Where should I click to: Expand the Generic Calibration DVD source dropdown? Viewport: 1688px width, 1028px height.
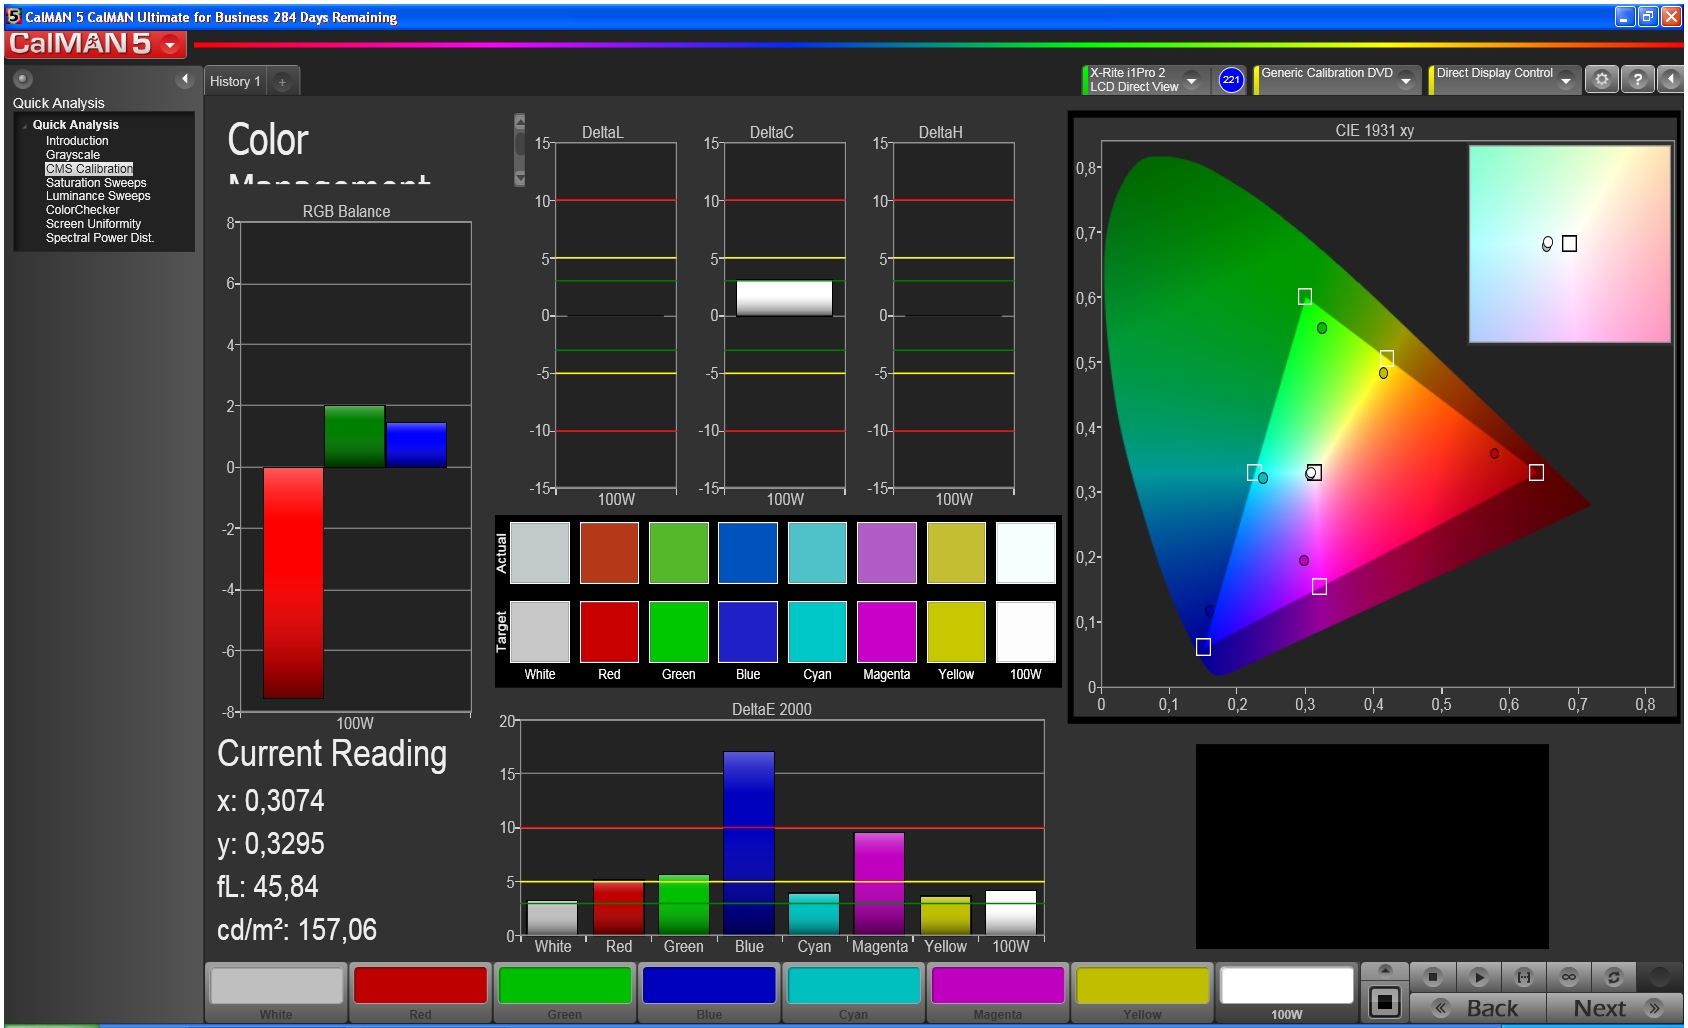pyautogui.click(x=1406, y=81)
